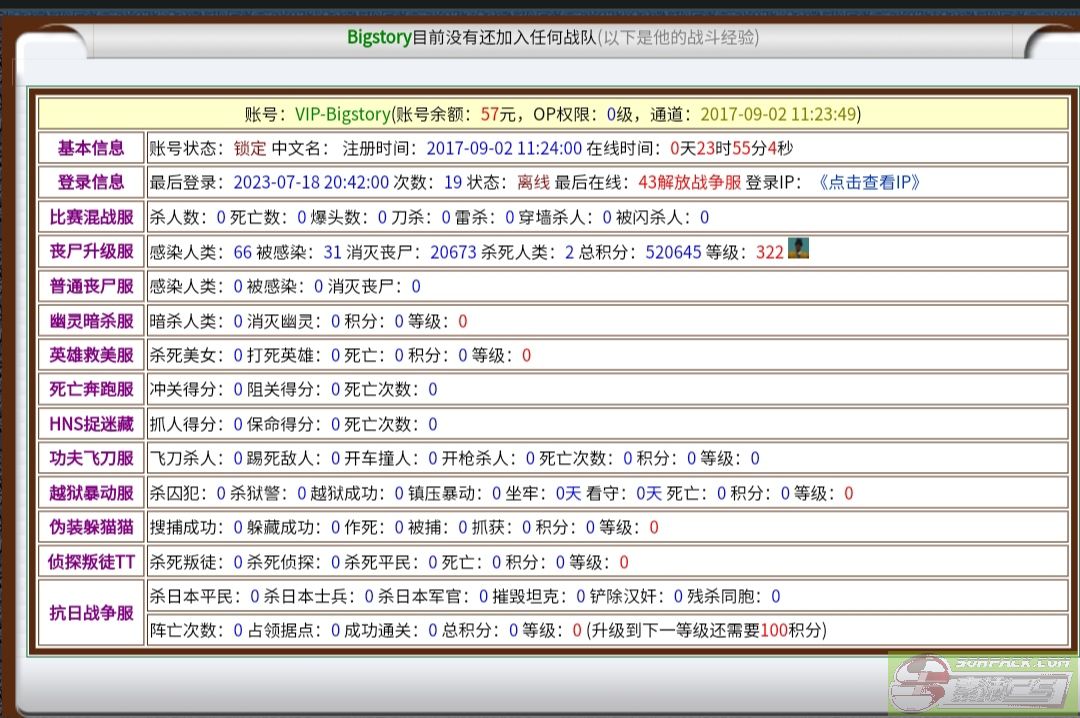Image resolution: width=1080 pixels, height=718 pixels.
Task: Click the red 43解放战争服 last-online server text
Action: [689, 183]
